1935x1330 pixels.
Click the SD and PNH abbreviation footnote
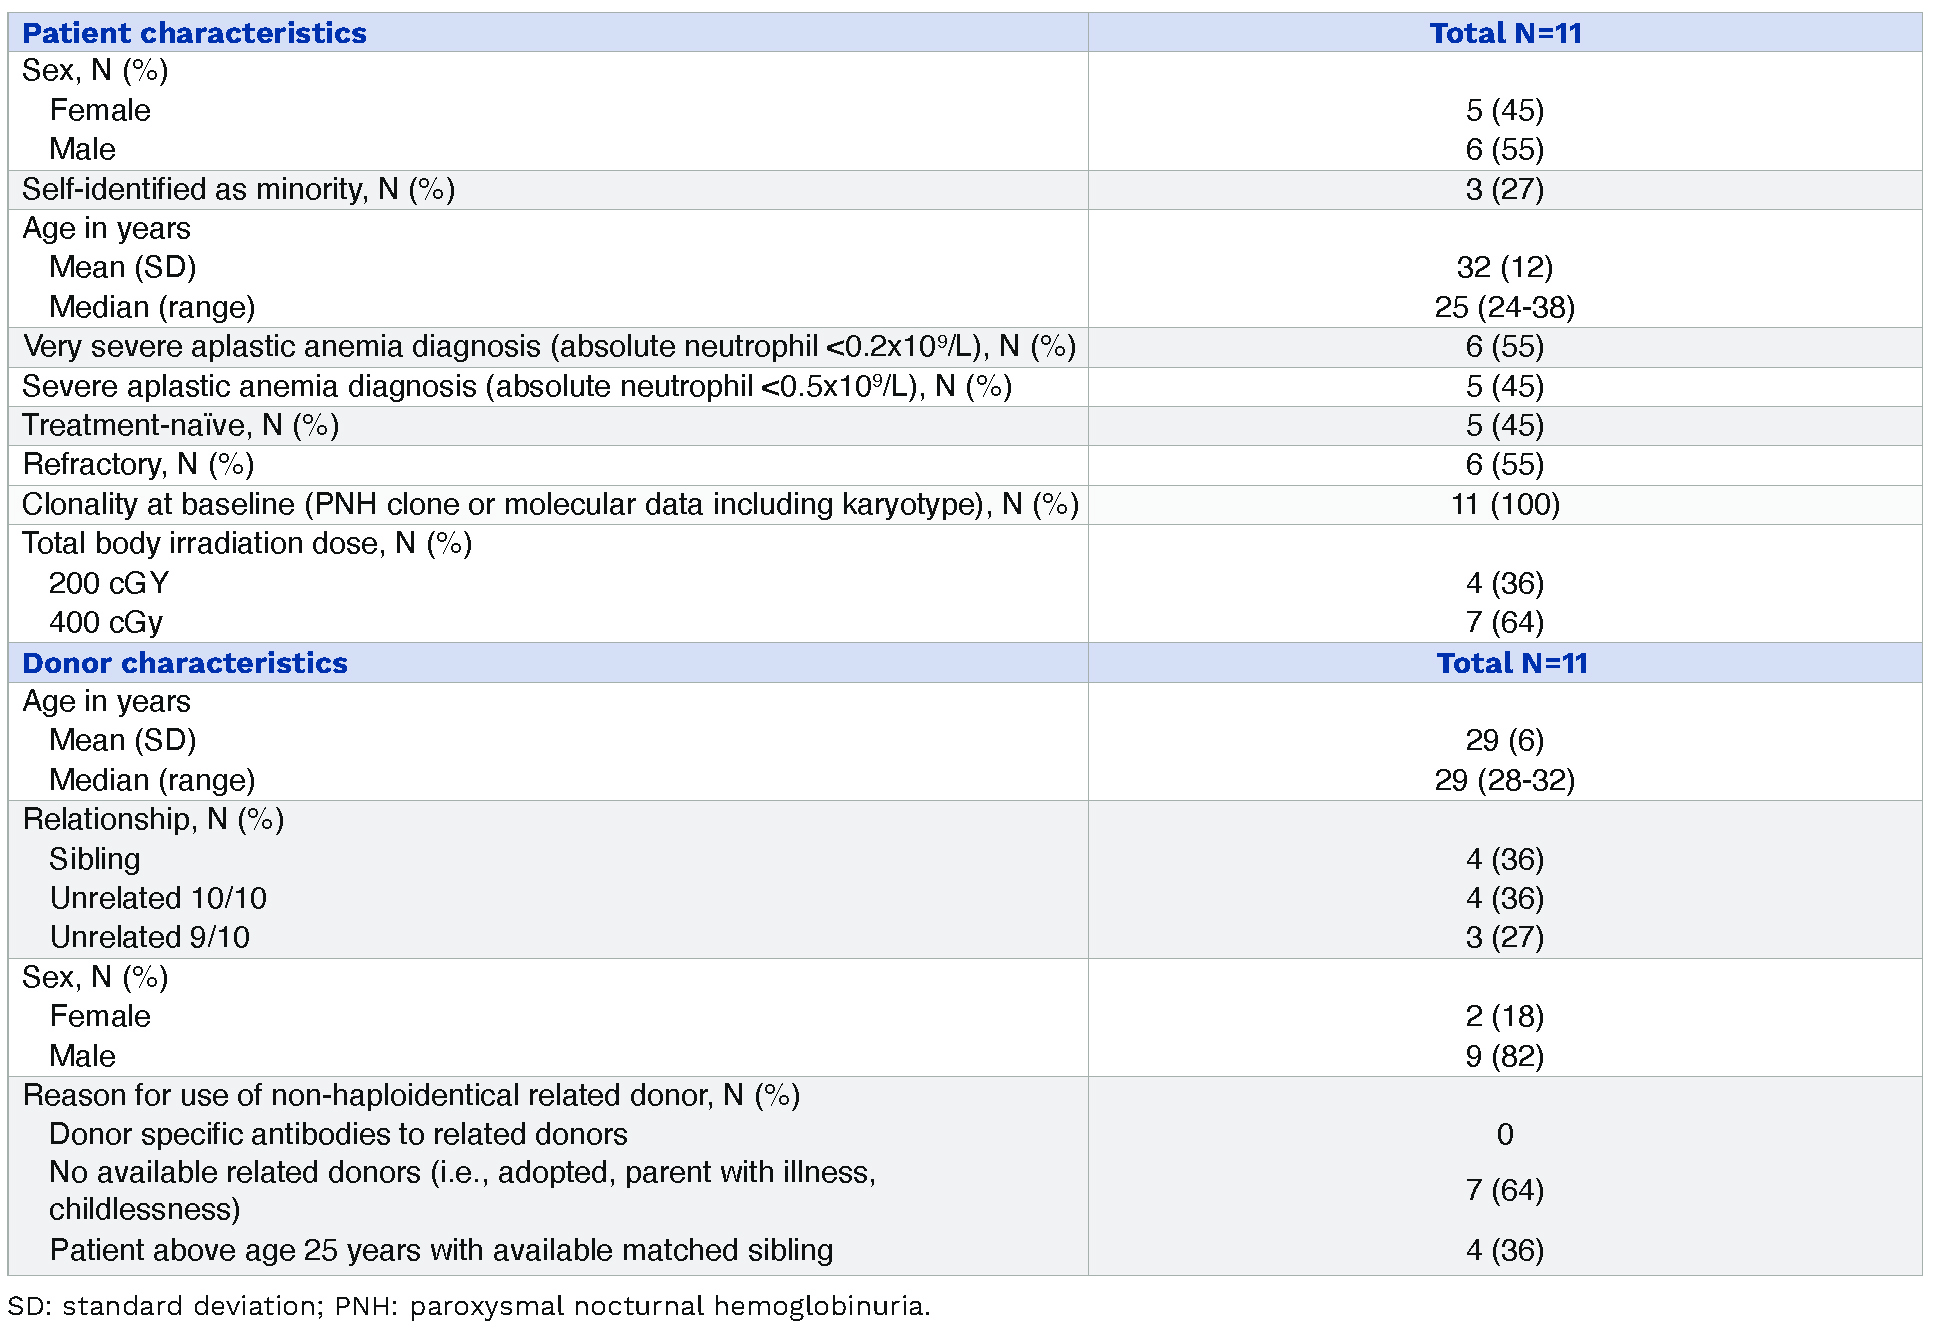pyautogui.click(x=468, y=1306)
